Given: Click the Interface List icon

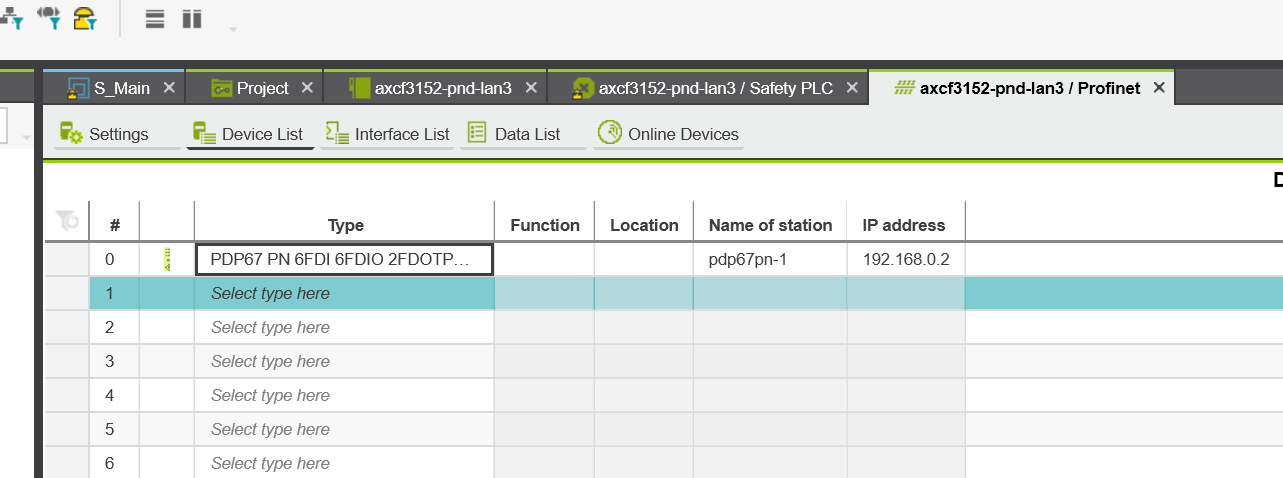Looking at the screenshot, I should click(x=337, y=133).
